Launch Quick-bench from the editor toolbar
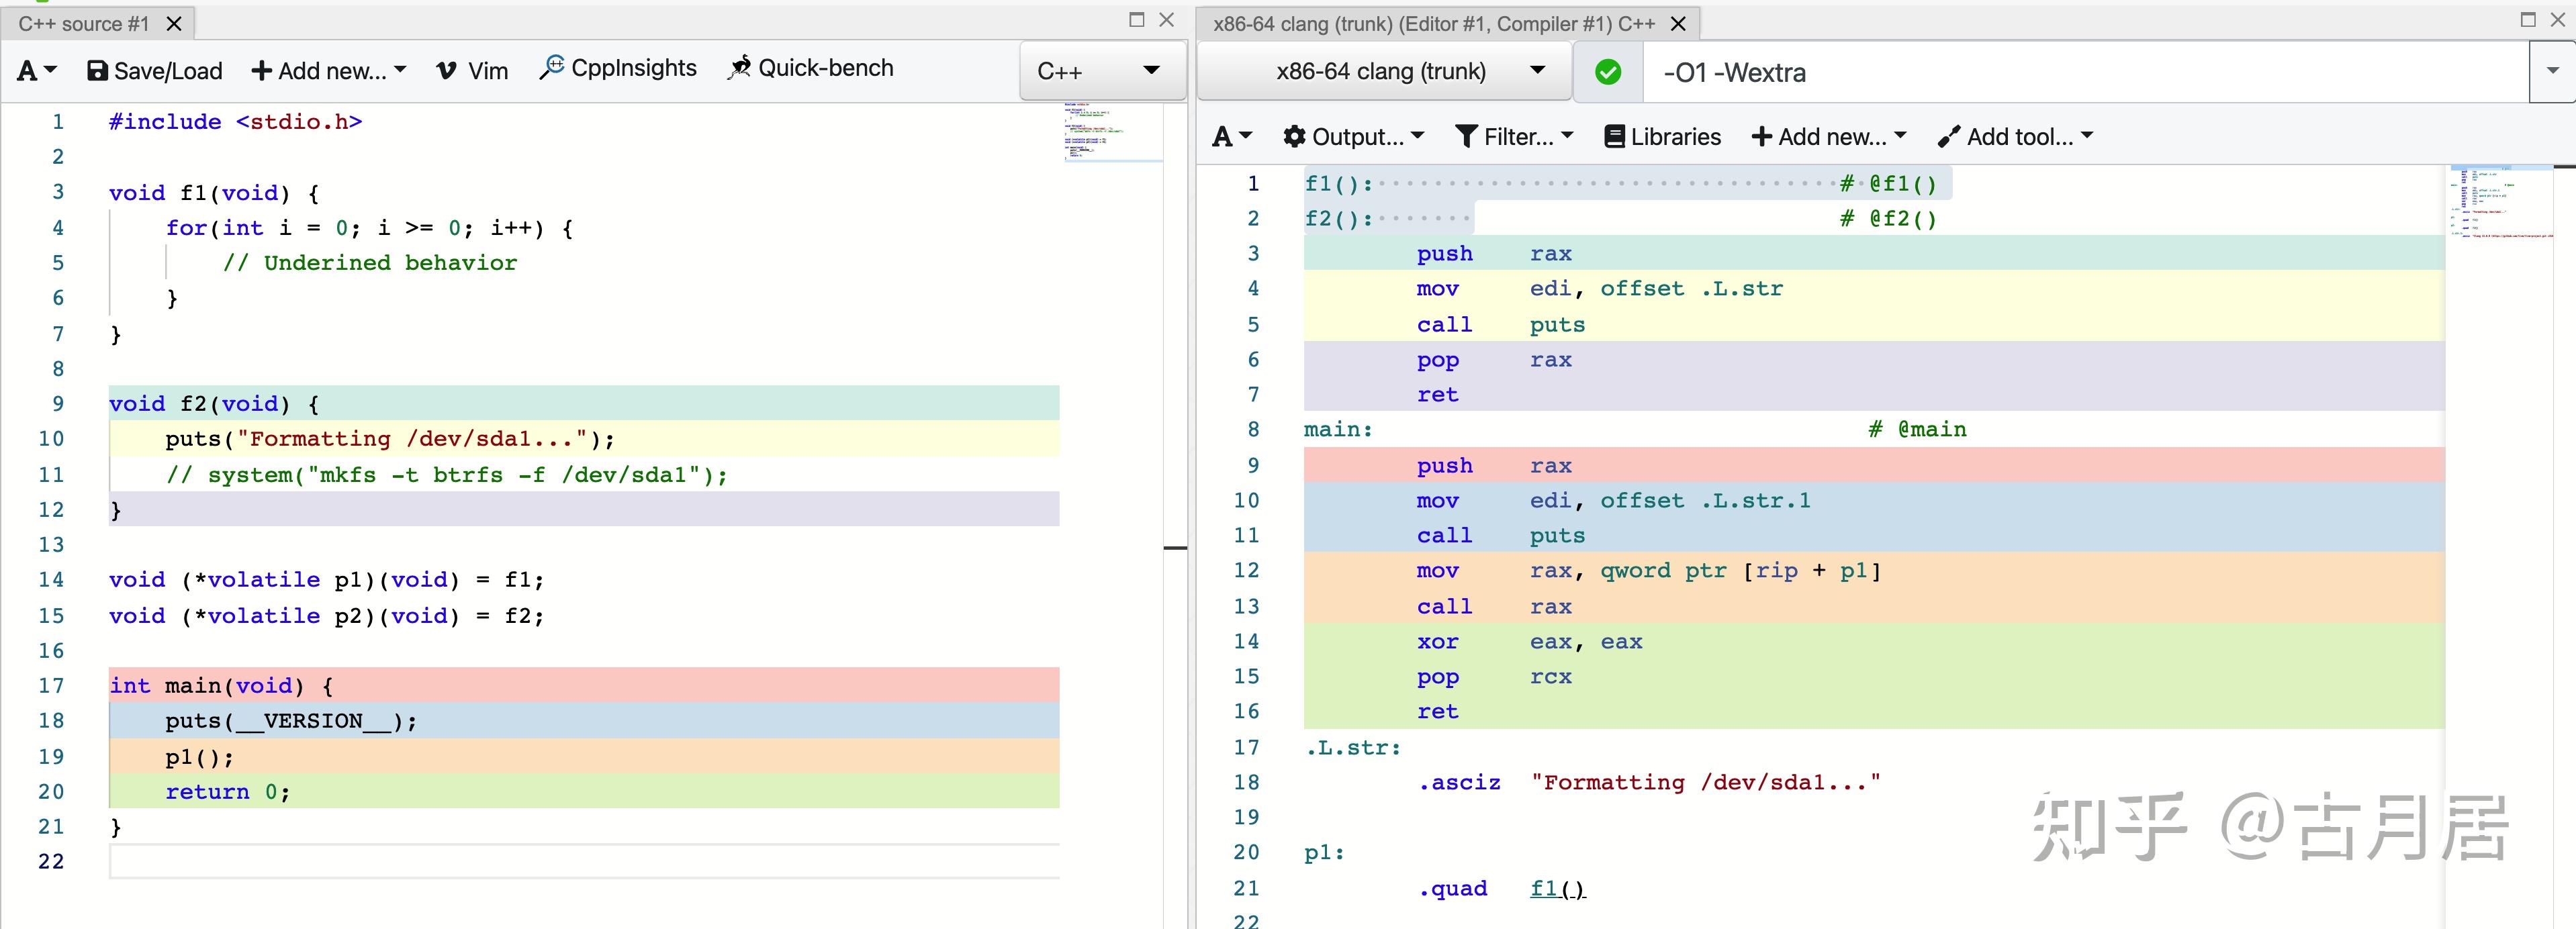 [x=811, y=68]
